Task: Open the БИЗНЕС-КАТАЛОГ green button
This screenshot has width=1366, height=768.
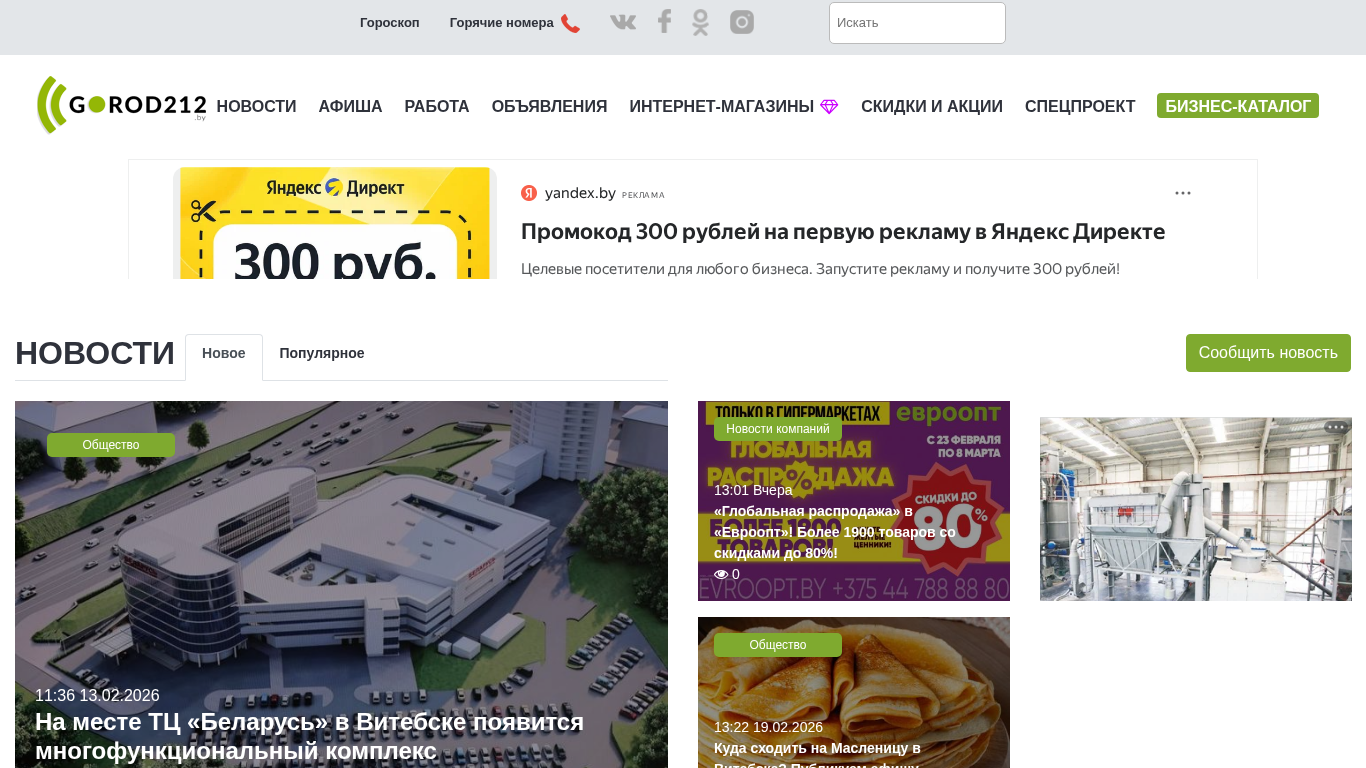Action: pyautogui.click(x=1238, y=106)
